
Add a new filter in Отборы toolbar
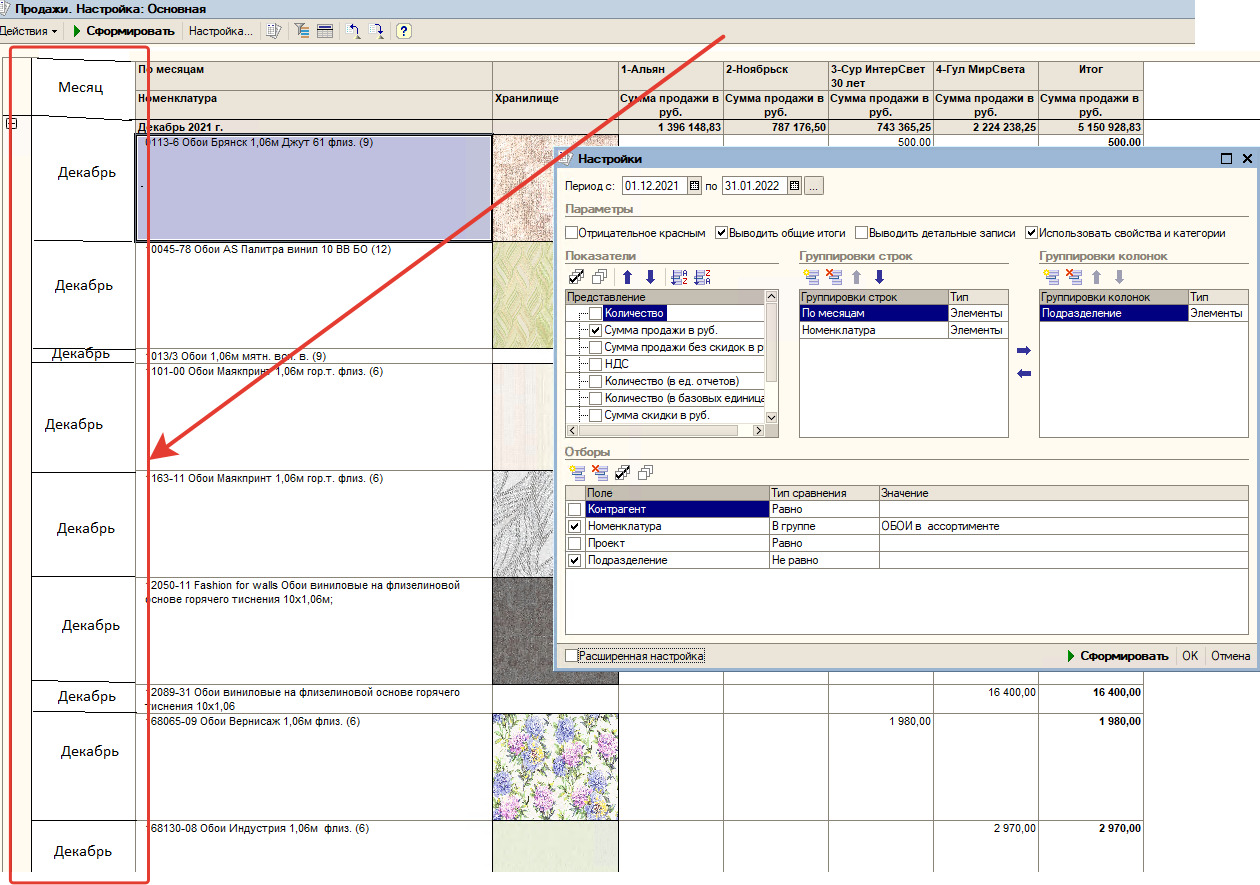[576, 472]
